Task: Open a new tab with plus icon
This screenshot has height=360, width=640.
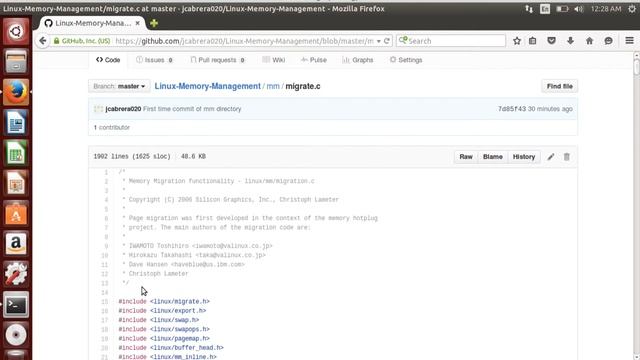Action: [154, 23]
